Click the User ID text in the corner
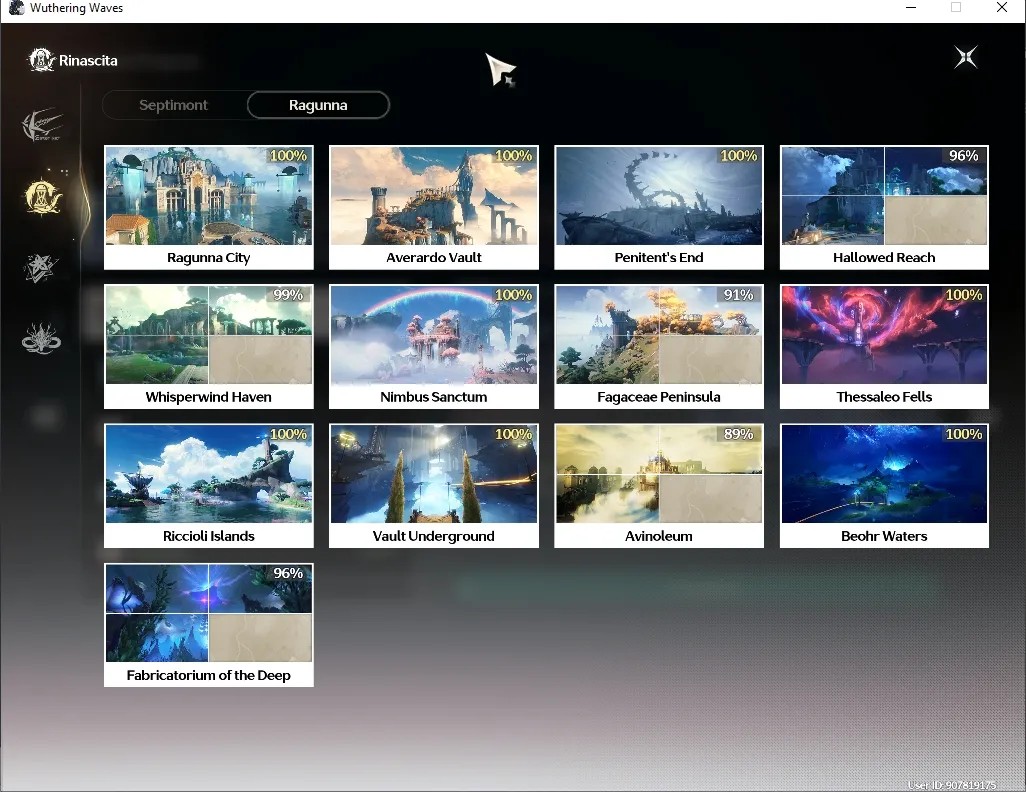The height and width of the screenshot is (792, 1026). pyautogui.click(x=951, y=785)
